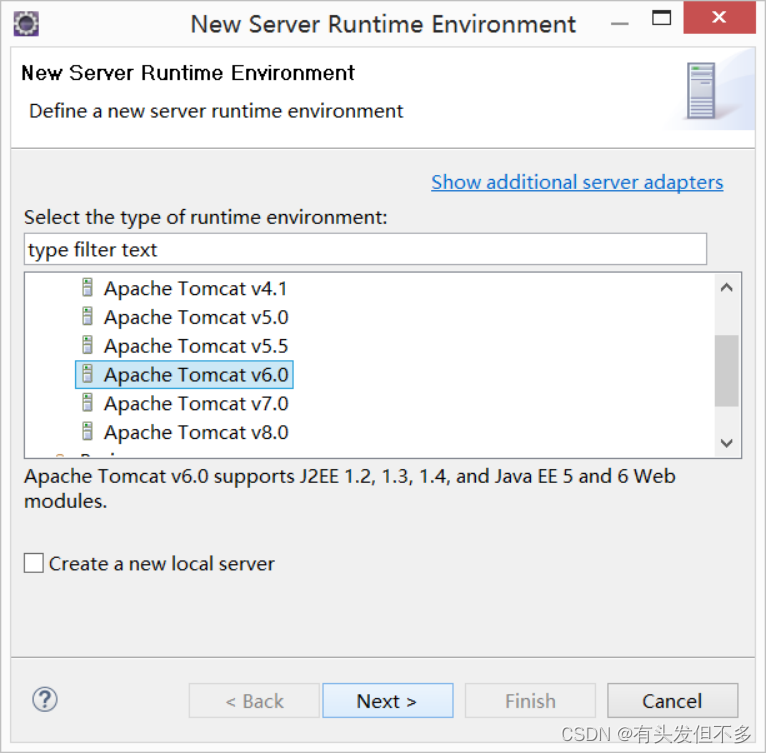Maximize the New Server Runtime Environment dialog
The width and height of the screenshot is (767, 753).
tap(661, 18)
